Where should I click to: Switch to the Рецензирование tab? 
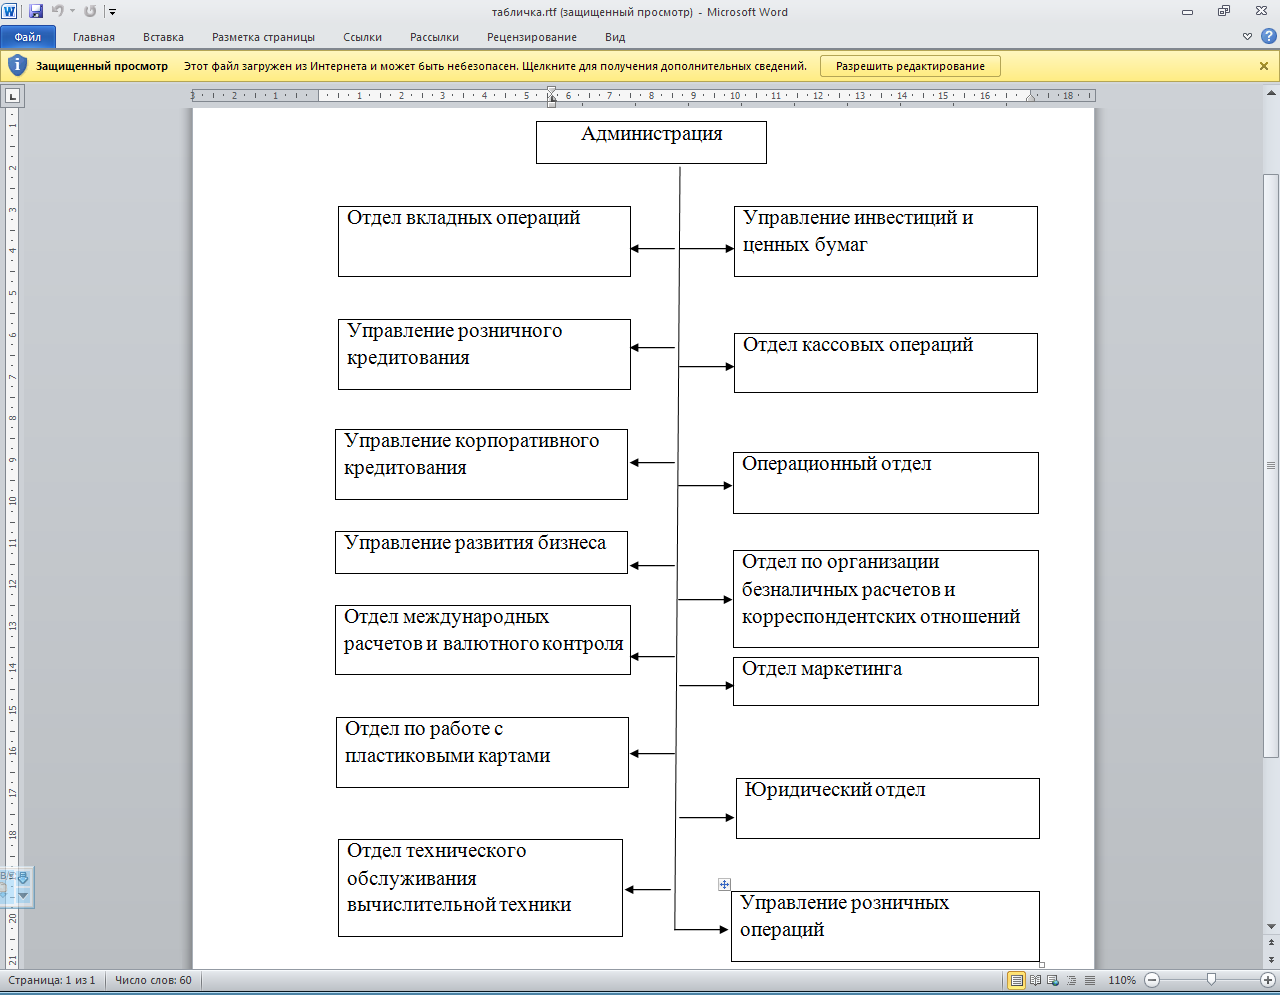click(532, 37)
